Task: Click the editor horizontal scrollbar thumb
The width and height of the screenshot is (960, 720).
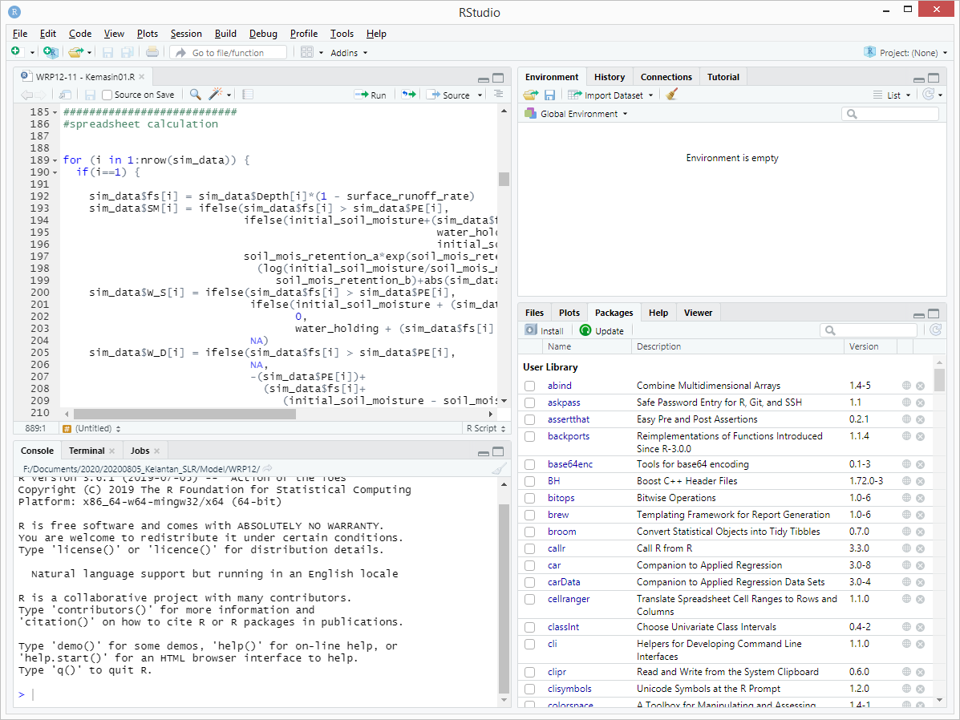Action: point(184,414)
